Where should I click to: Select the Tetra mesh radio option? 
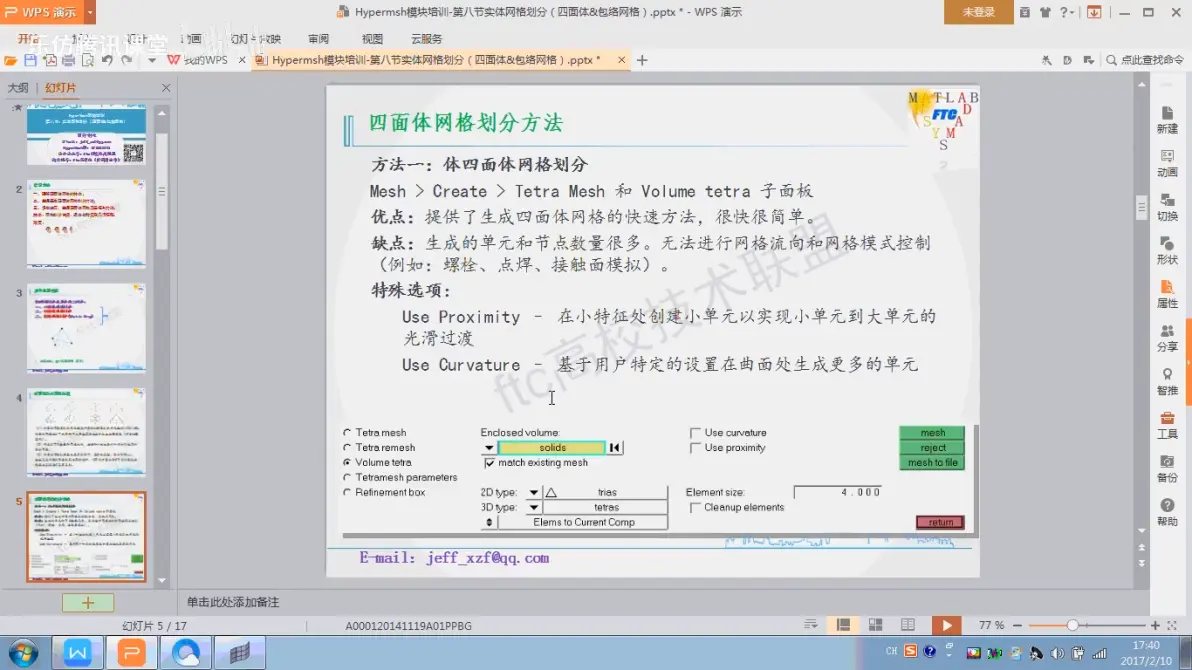pyautogui.click(x=347, y=433)
